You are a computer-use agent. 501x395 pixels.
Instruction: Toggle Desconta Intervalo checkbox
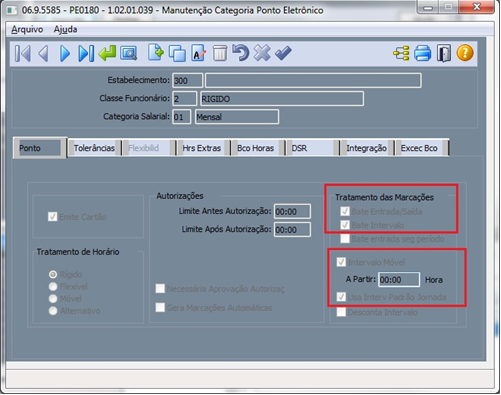(x=341, y=312)
